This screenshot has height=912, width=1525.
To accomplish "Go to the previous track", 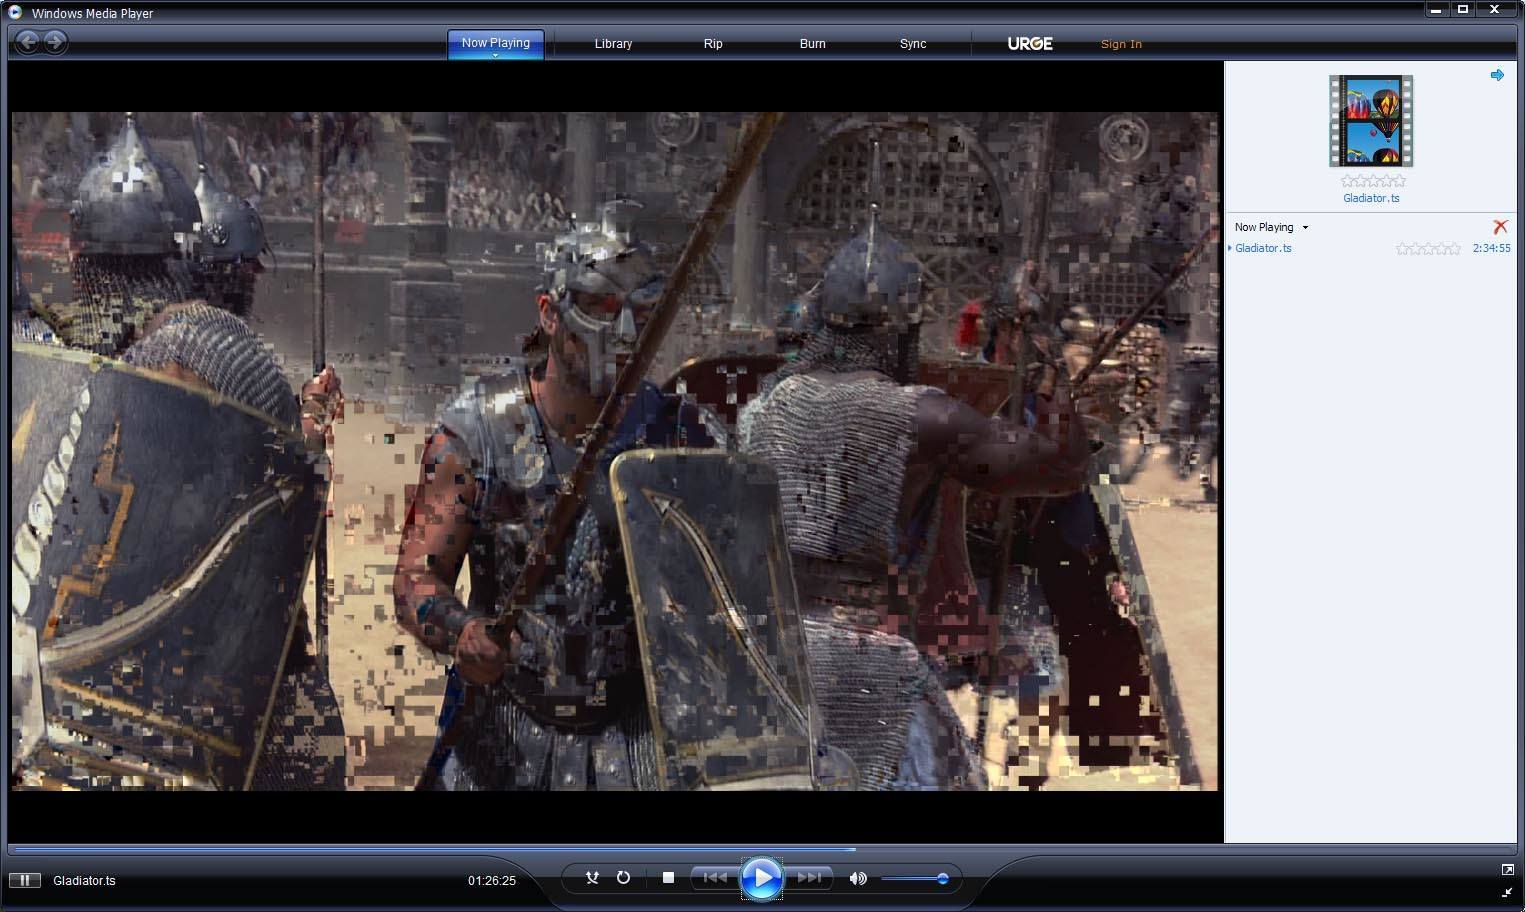I will tap(714, 878).
